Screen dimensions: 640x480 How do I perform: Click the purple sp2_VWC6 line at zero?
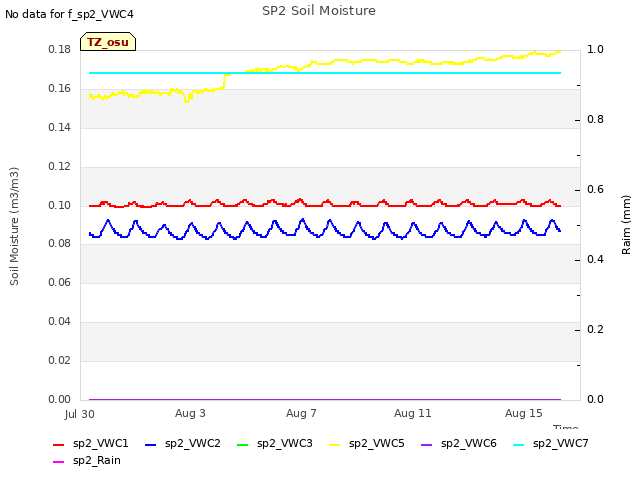[325, 399]
